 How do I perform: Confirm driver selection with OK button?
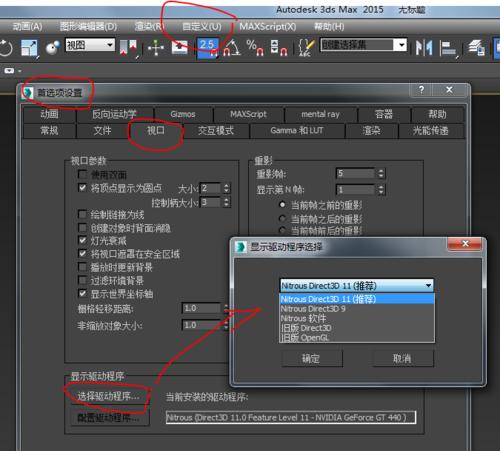pyautogui.click(x=311, y=359)
